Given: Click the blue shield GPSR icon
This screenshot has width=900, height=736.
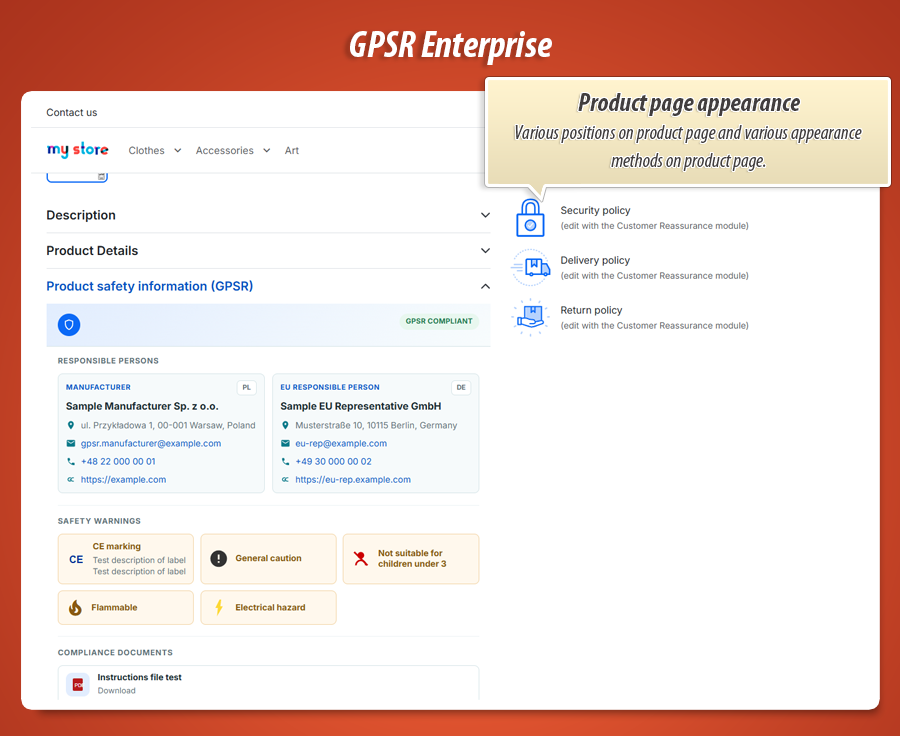Looking at the screenshot, I should 69,325.
